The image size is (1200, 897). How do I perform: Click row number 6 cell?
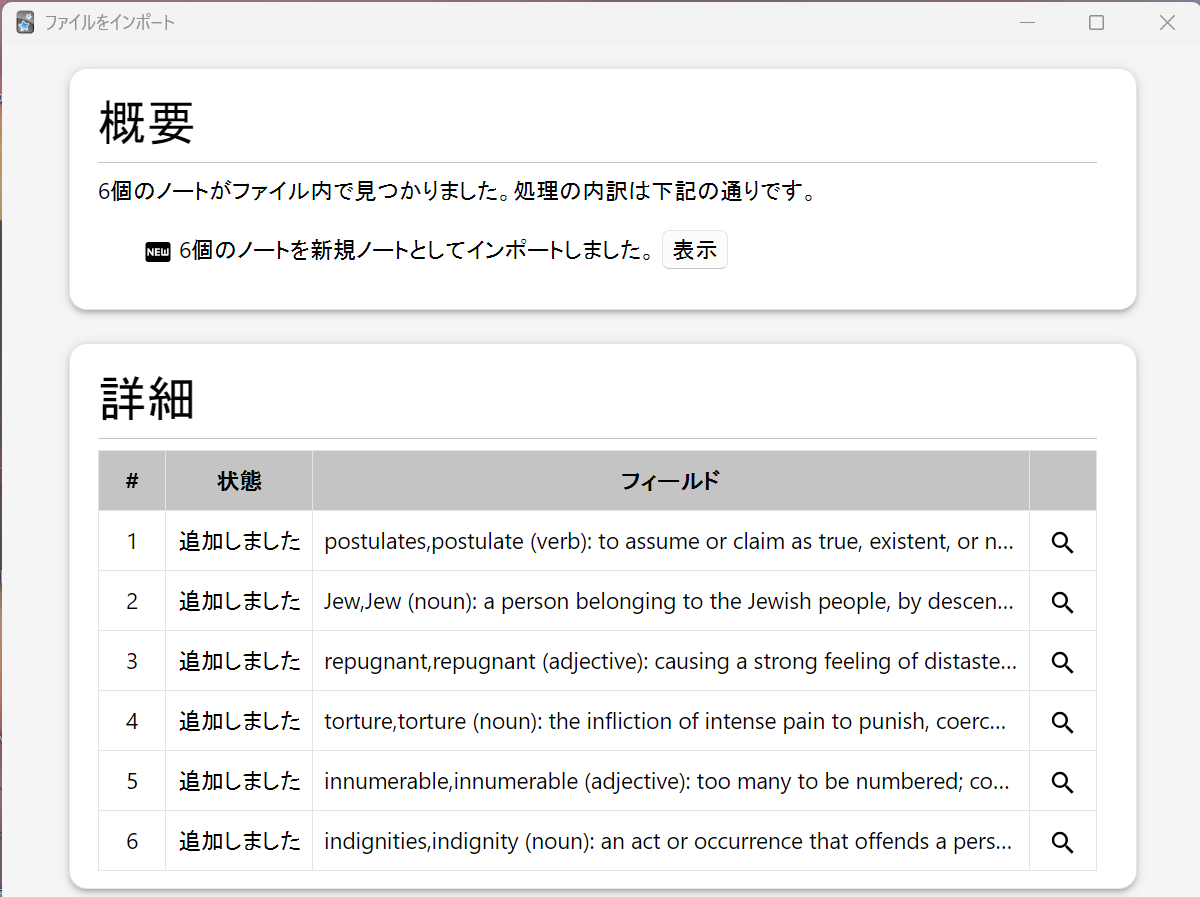point(132,841)
